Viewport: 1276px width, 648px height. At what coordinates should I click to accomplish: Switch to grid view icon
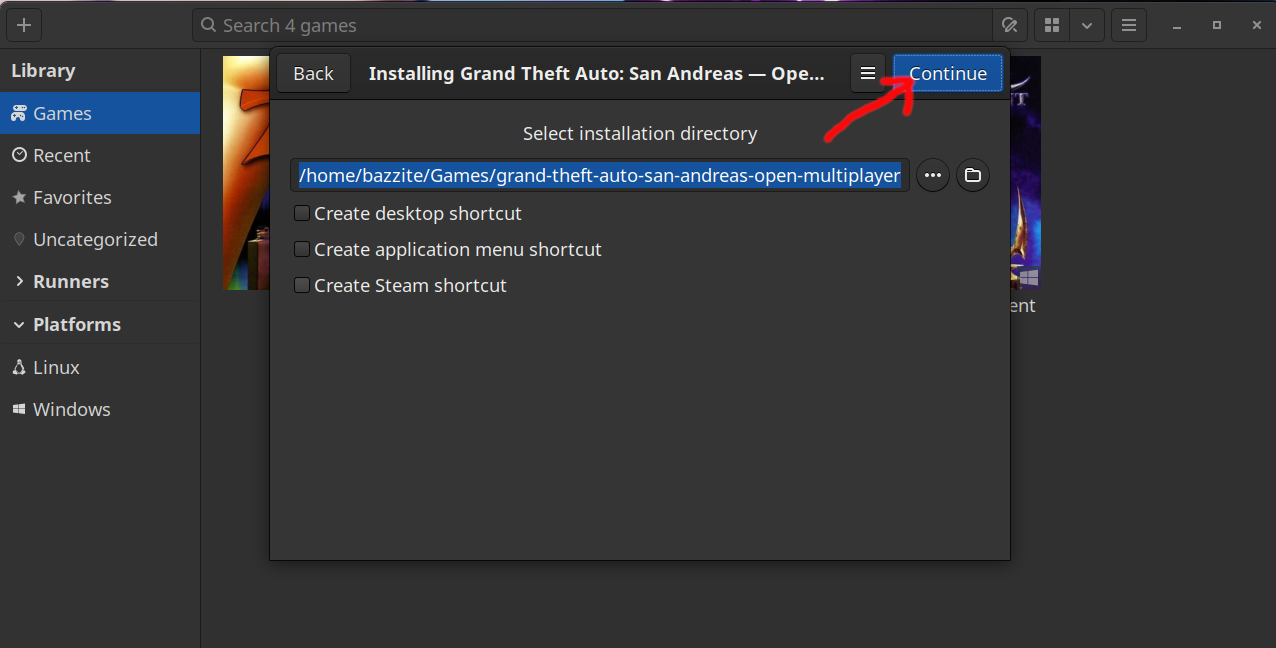click(1051, 25)
